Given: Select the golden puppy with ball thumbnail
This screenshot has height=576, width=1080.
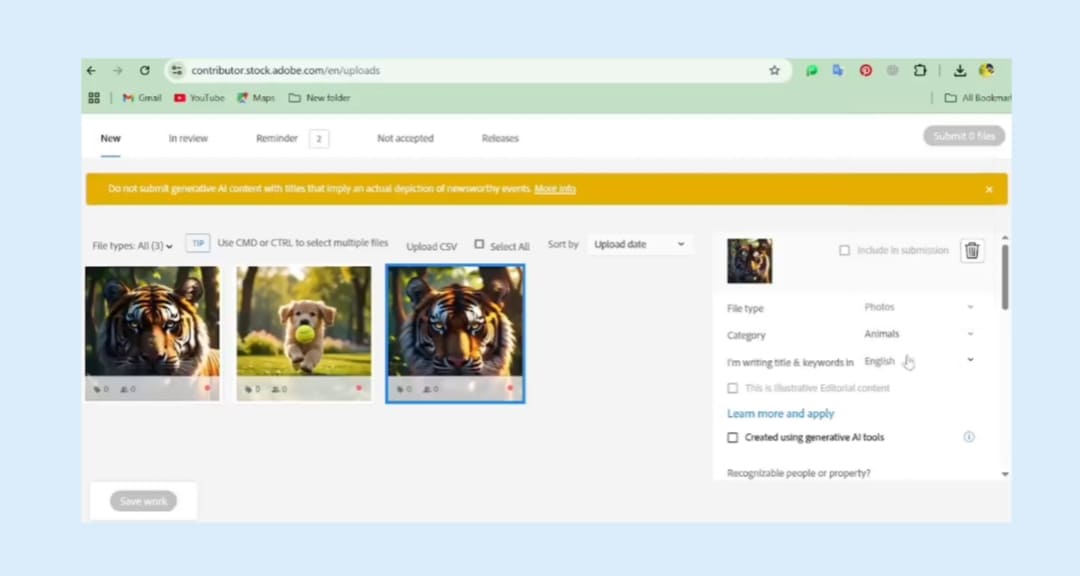Looking at the screenshot, I should pyautogui.click(x=303, y=322).
